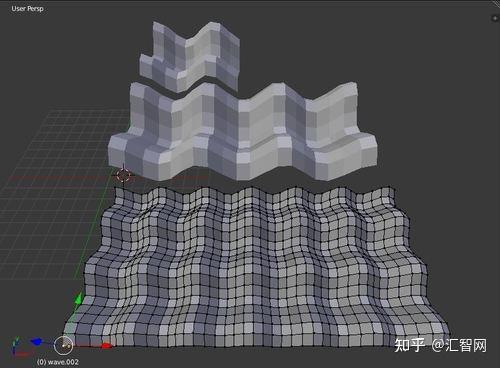The image size is (500, 368).
Task: Click the User Persp view label
Action: pos(27,9)
